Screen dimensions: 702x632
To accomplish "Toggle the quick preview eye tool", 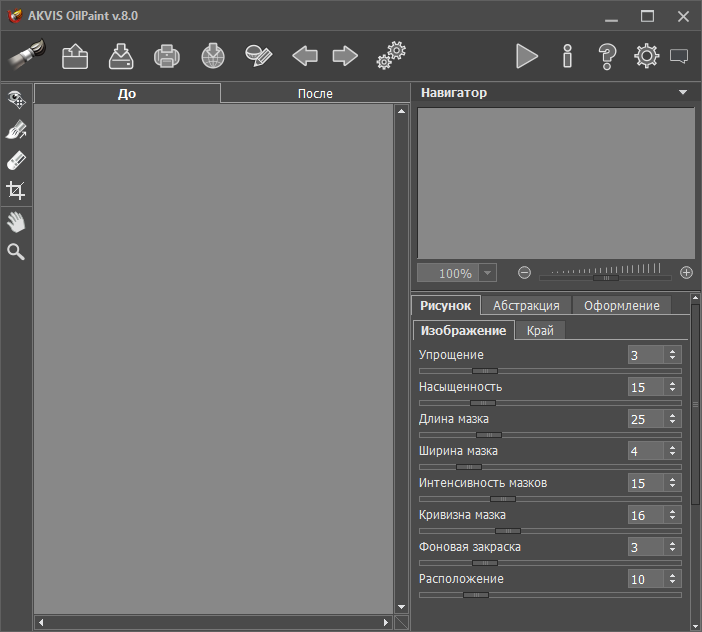I will tap(17, 99).
